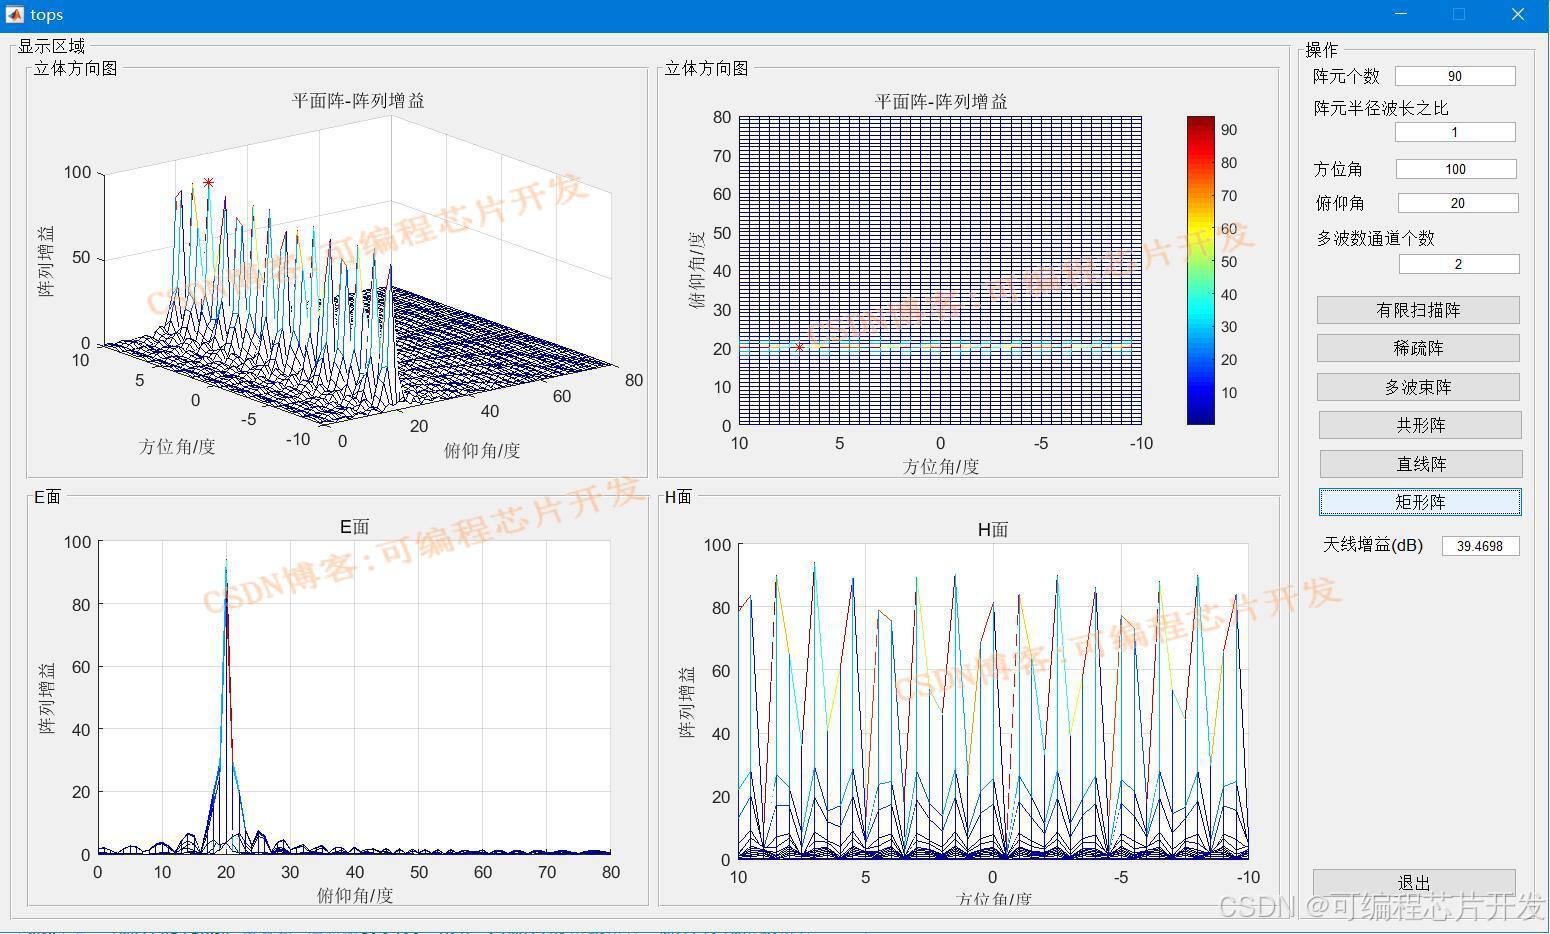Image resolution: width=1550 pixels, height=934 pixels.
Task: Click the 多波数通道个数 label
Action: point(1376,238)
